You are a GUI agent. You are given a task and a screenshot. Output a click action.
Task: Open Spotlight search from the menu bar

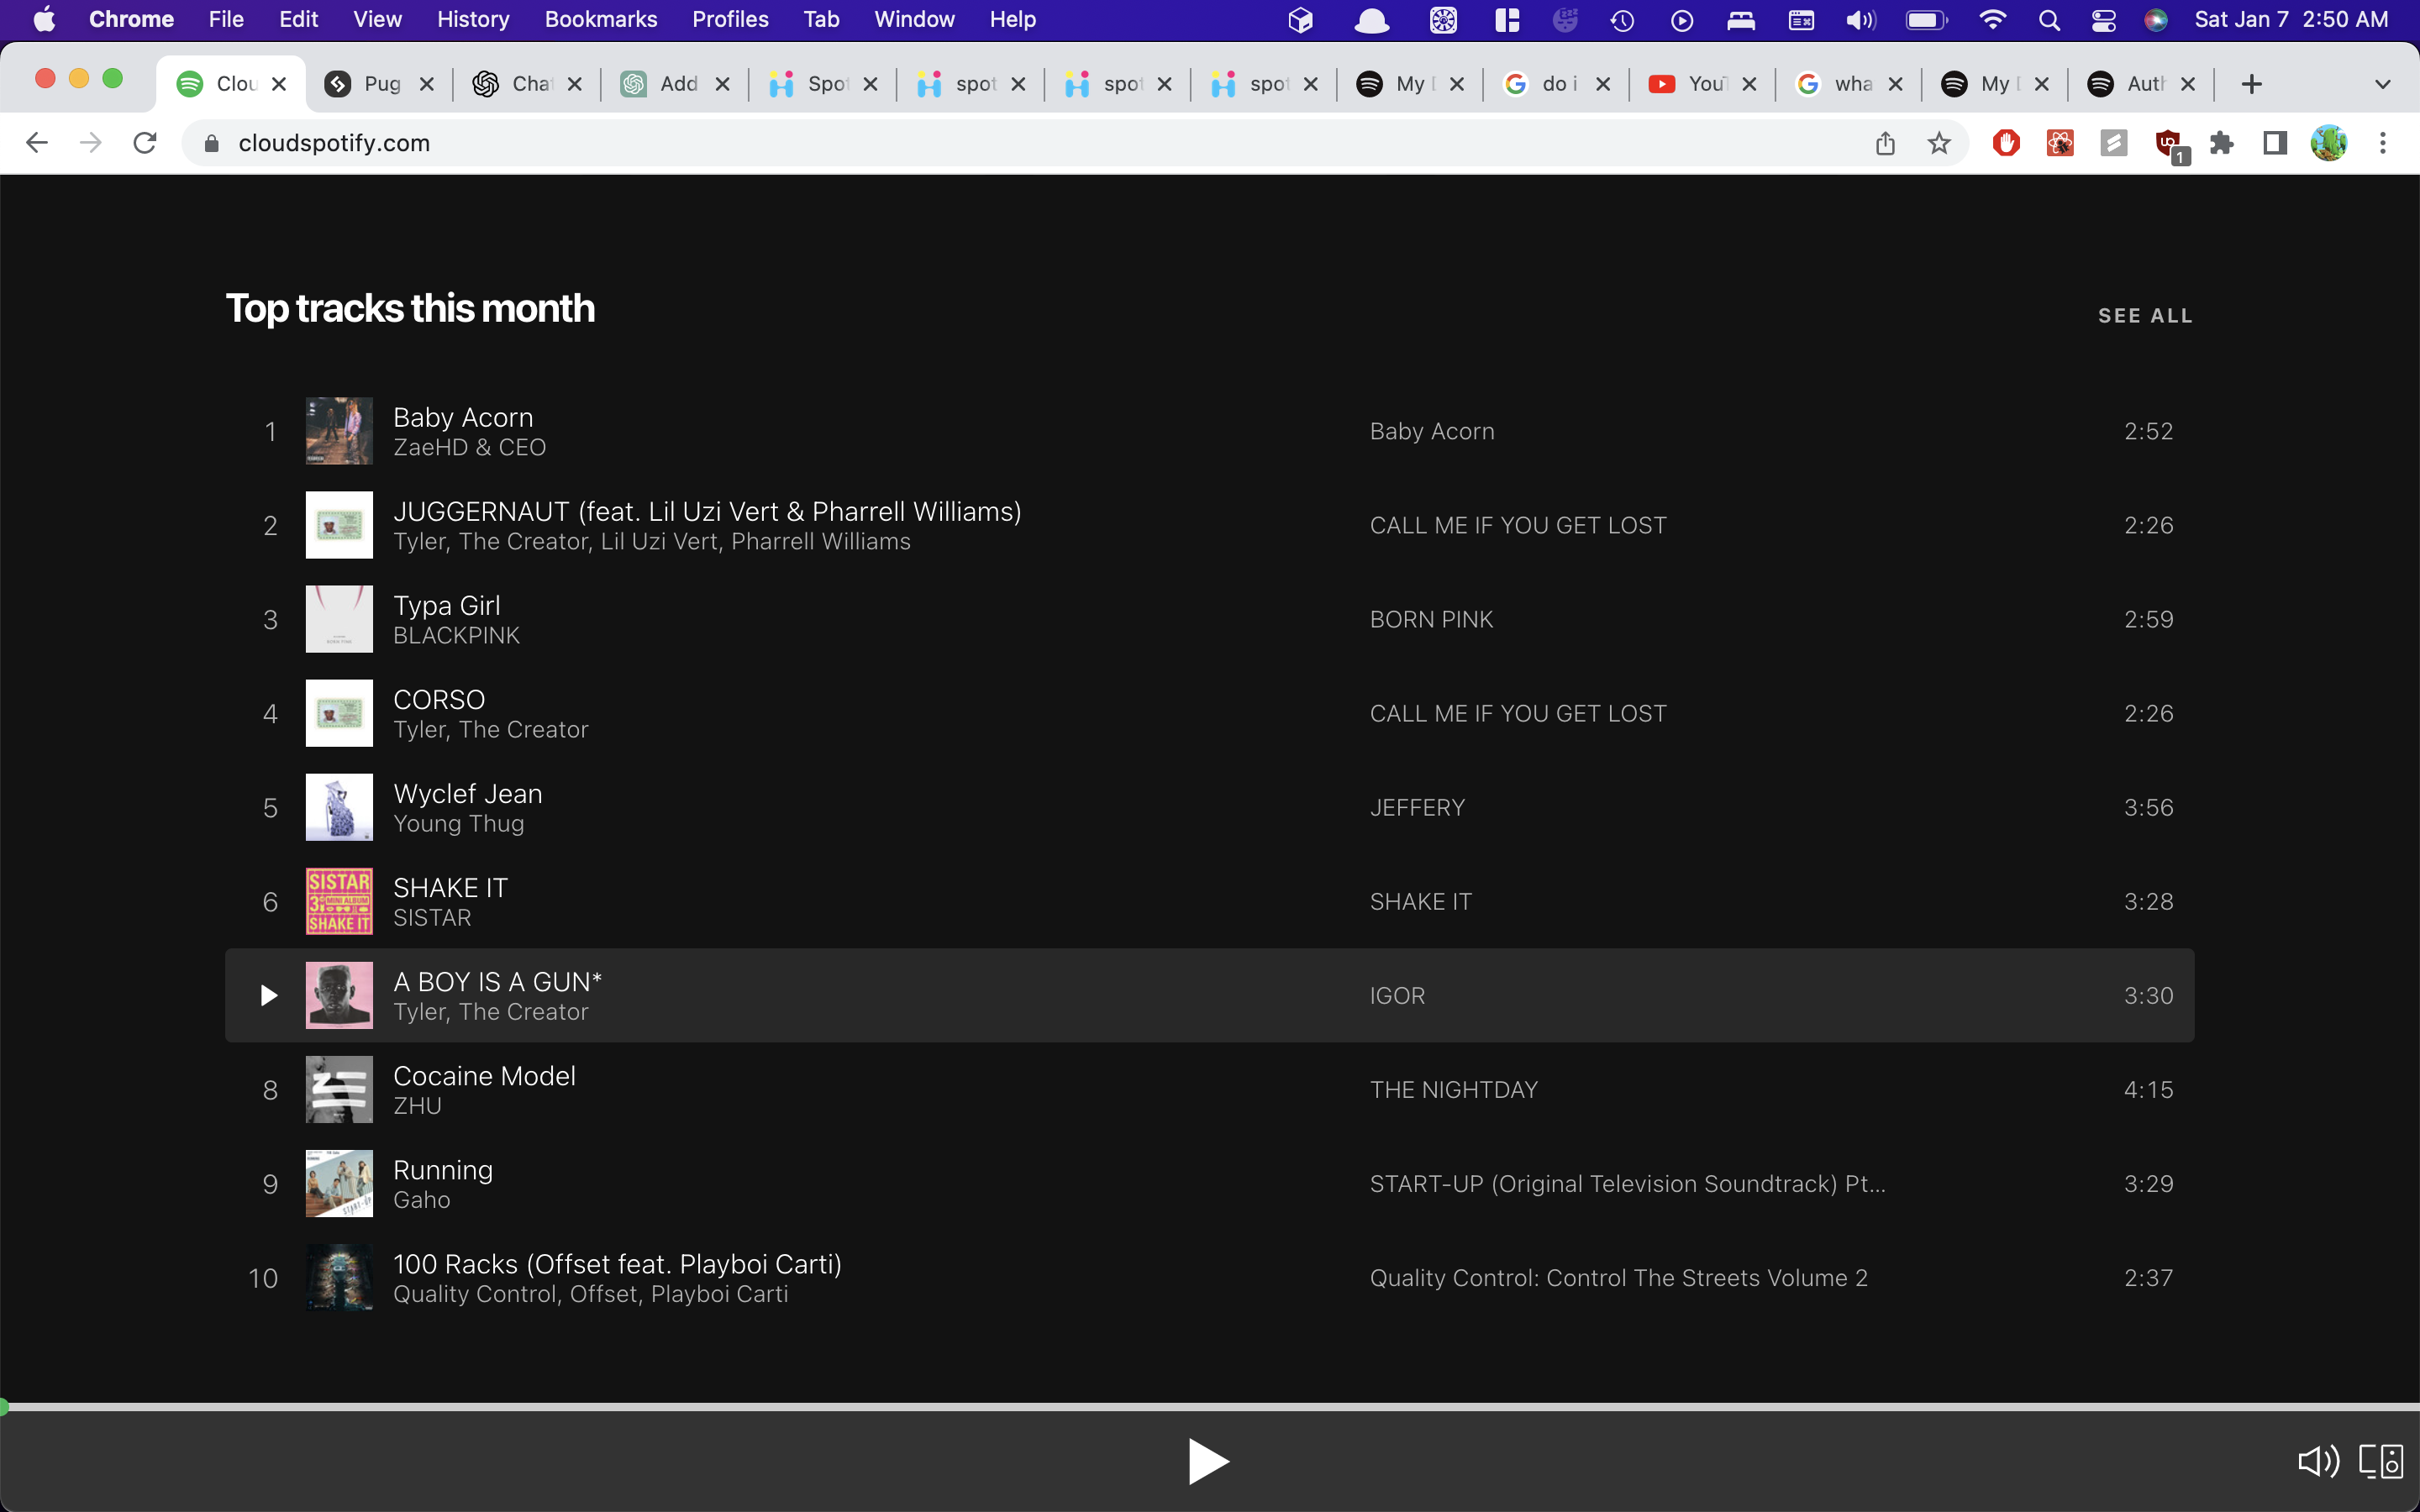click(2048, 19)
